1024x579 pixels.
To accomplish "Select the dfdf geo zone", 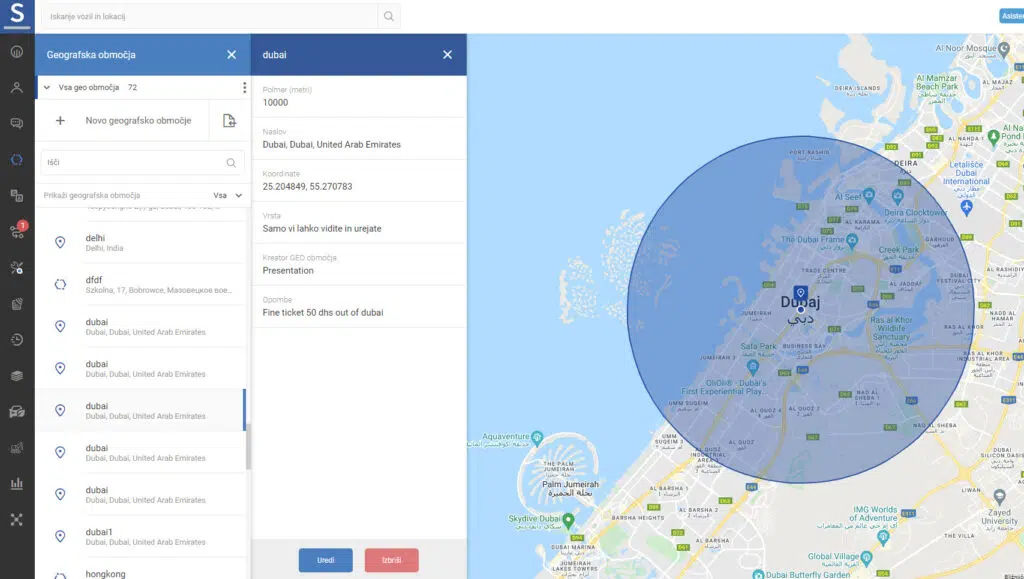I will [x=142, y=284].
